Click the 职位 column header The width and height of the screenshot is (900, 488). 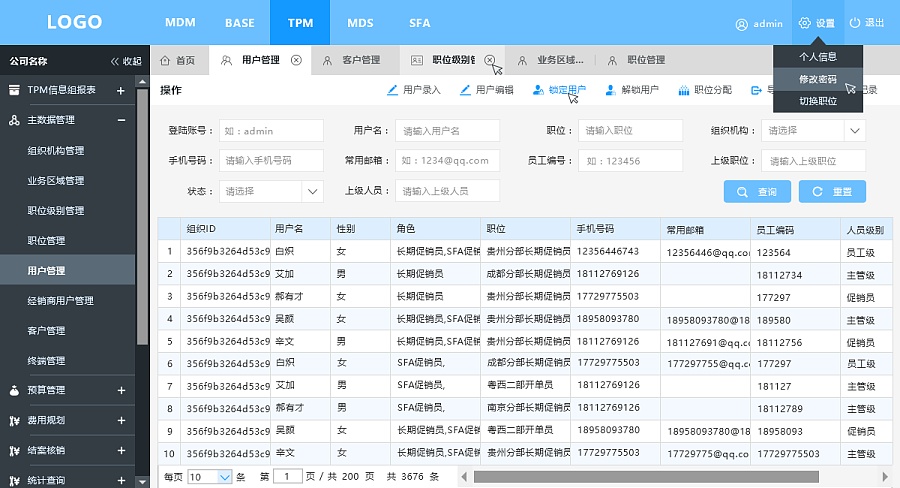[526, 228]
